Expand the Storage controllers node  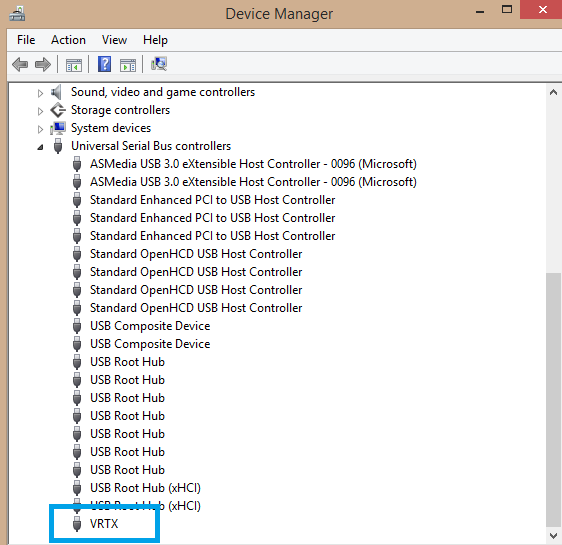coord(40,111)
